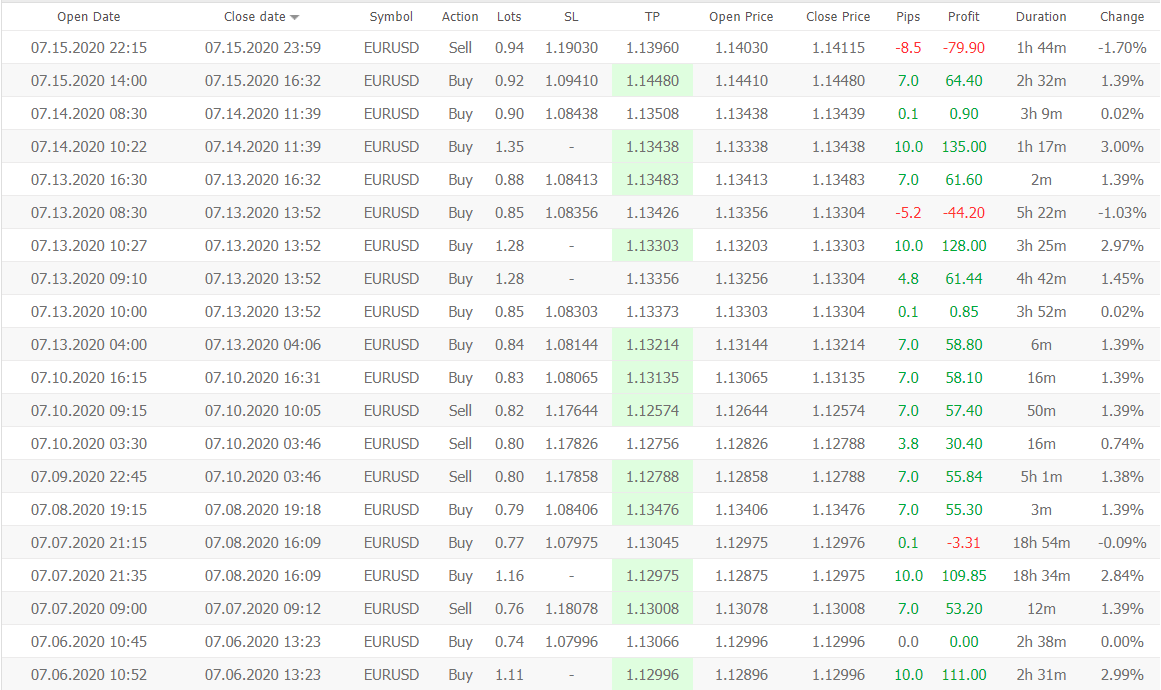Select open date 07.10.2020 16:15
Image resolution: width=1161 pixels, height=690 pixels.
click(89, 378)
